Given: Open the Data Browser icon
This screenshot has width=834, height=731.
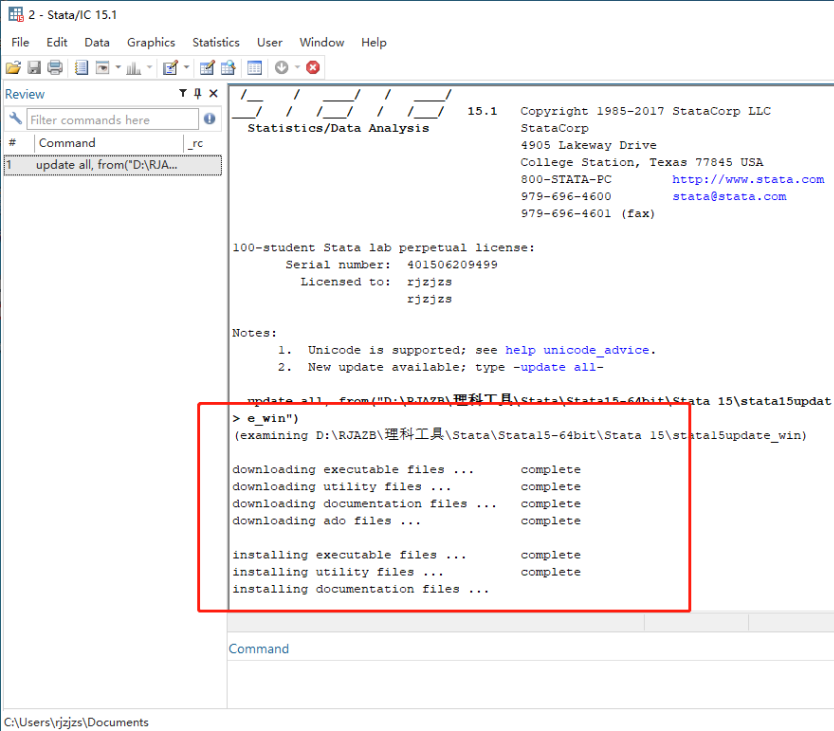Looking at the screenshot, I should point(230,67).
